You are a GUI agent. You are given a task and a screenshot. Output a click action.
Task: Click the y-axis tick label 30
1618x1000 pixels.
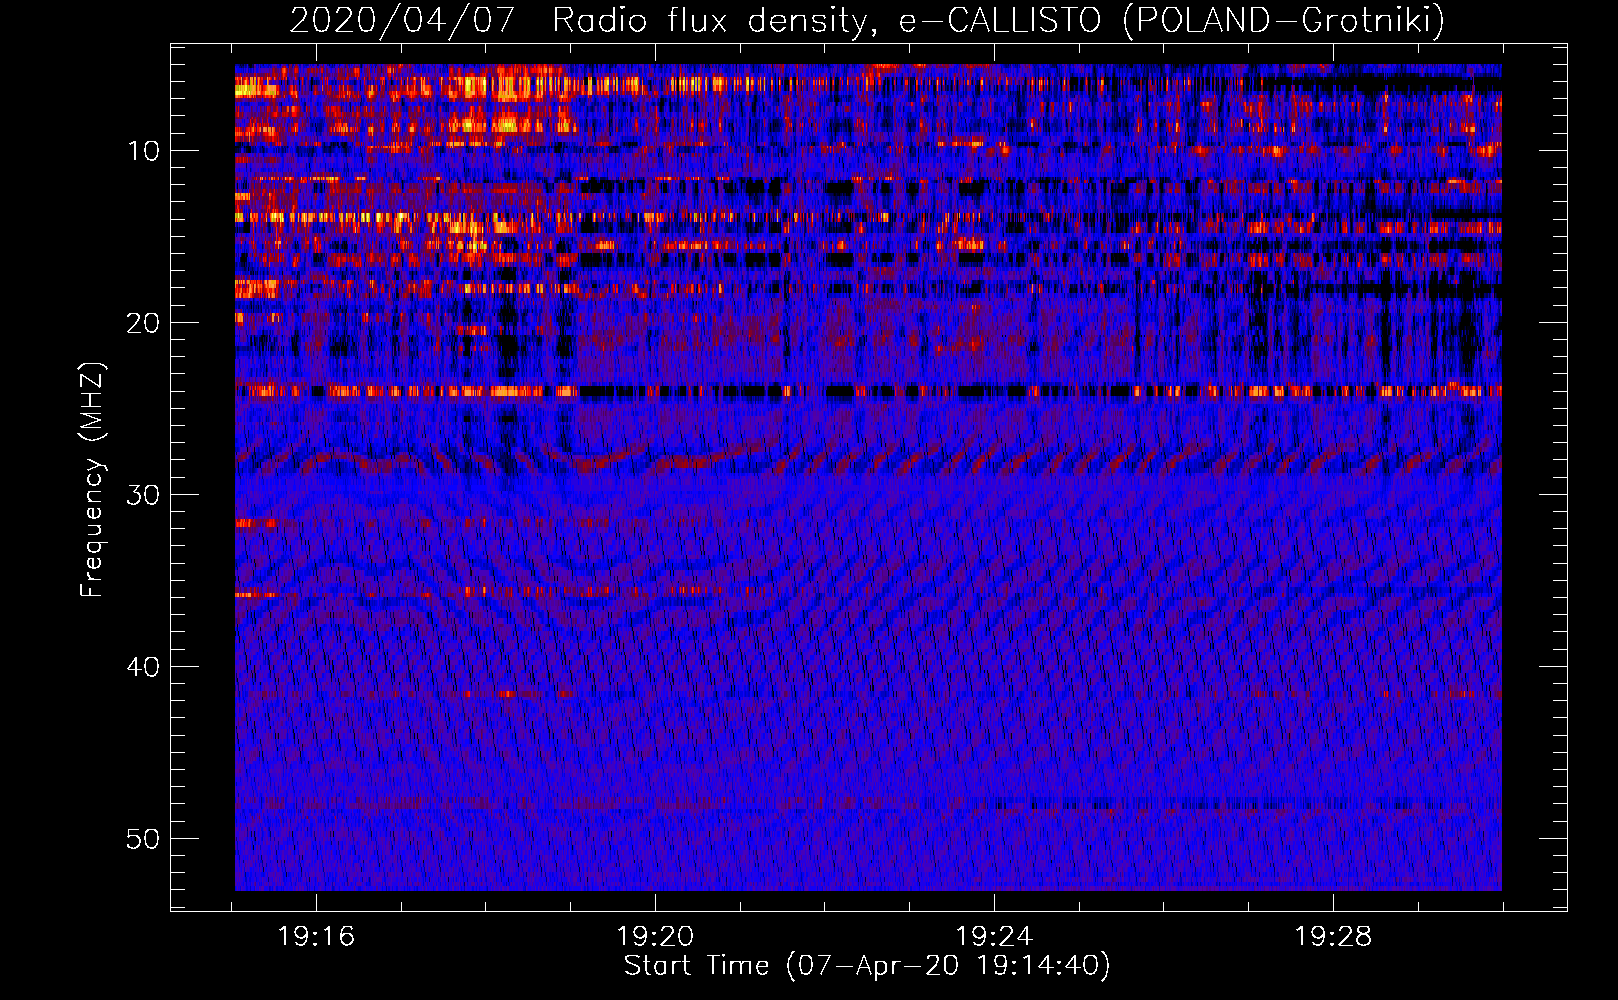tap(144, 495)
